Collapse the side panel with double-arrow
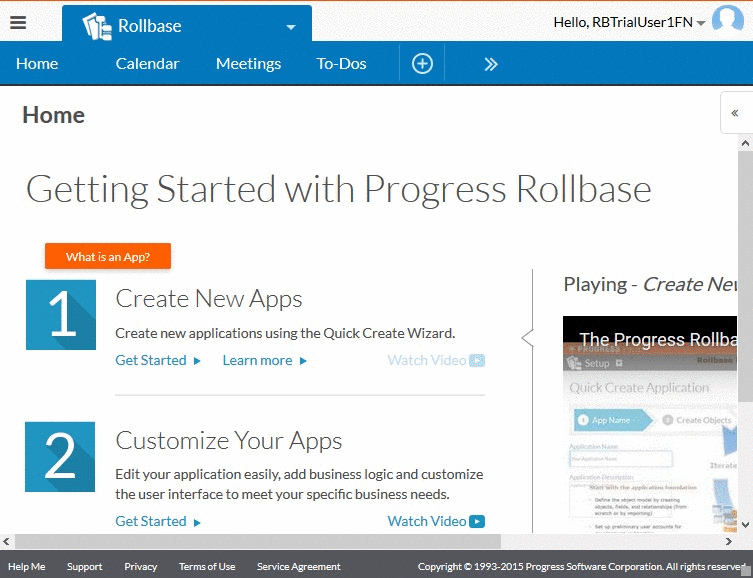Image resolution: width=753 pixels, height=578 pixels. coord(735,113)
